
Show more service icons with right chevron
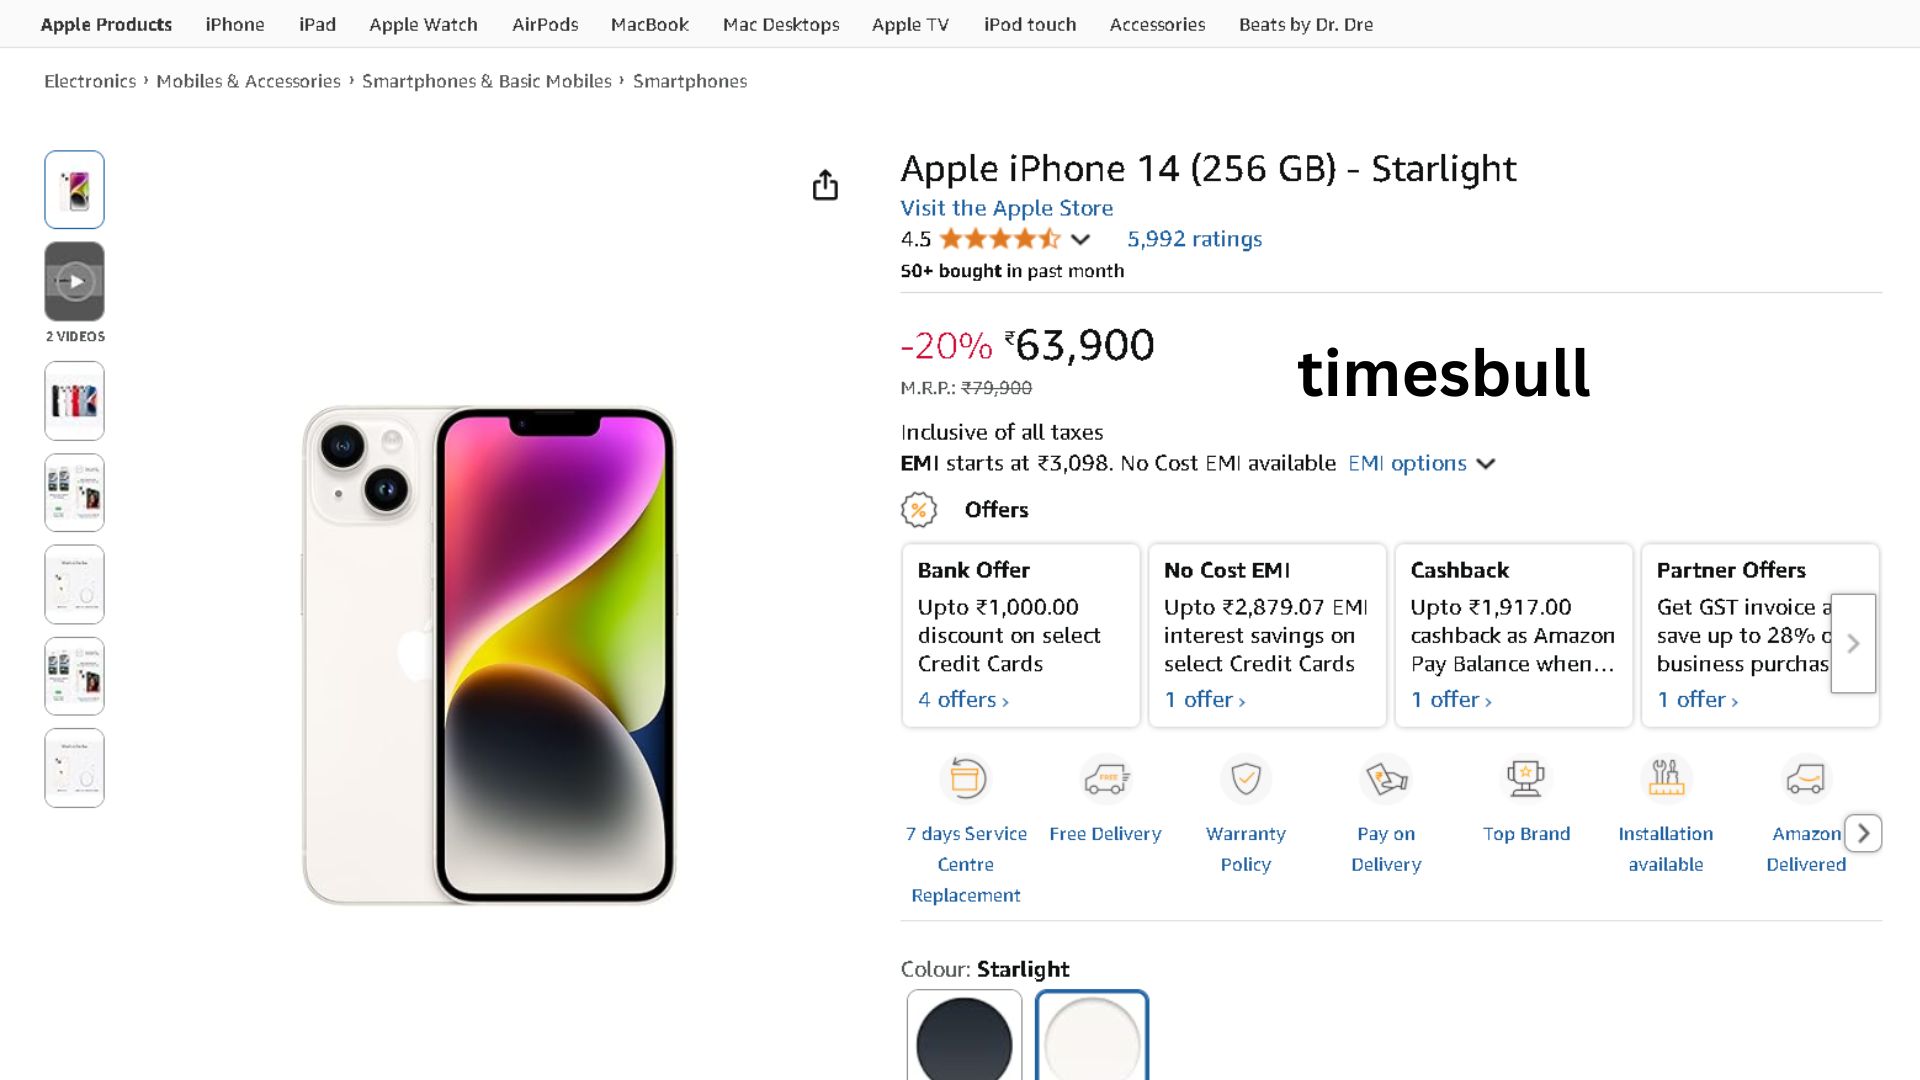click(1863, 833)
